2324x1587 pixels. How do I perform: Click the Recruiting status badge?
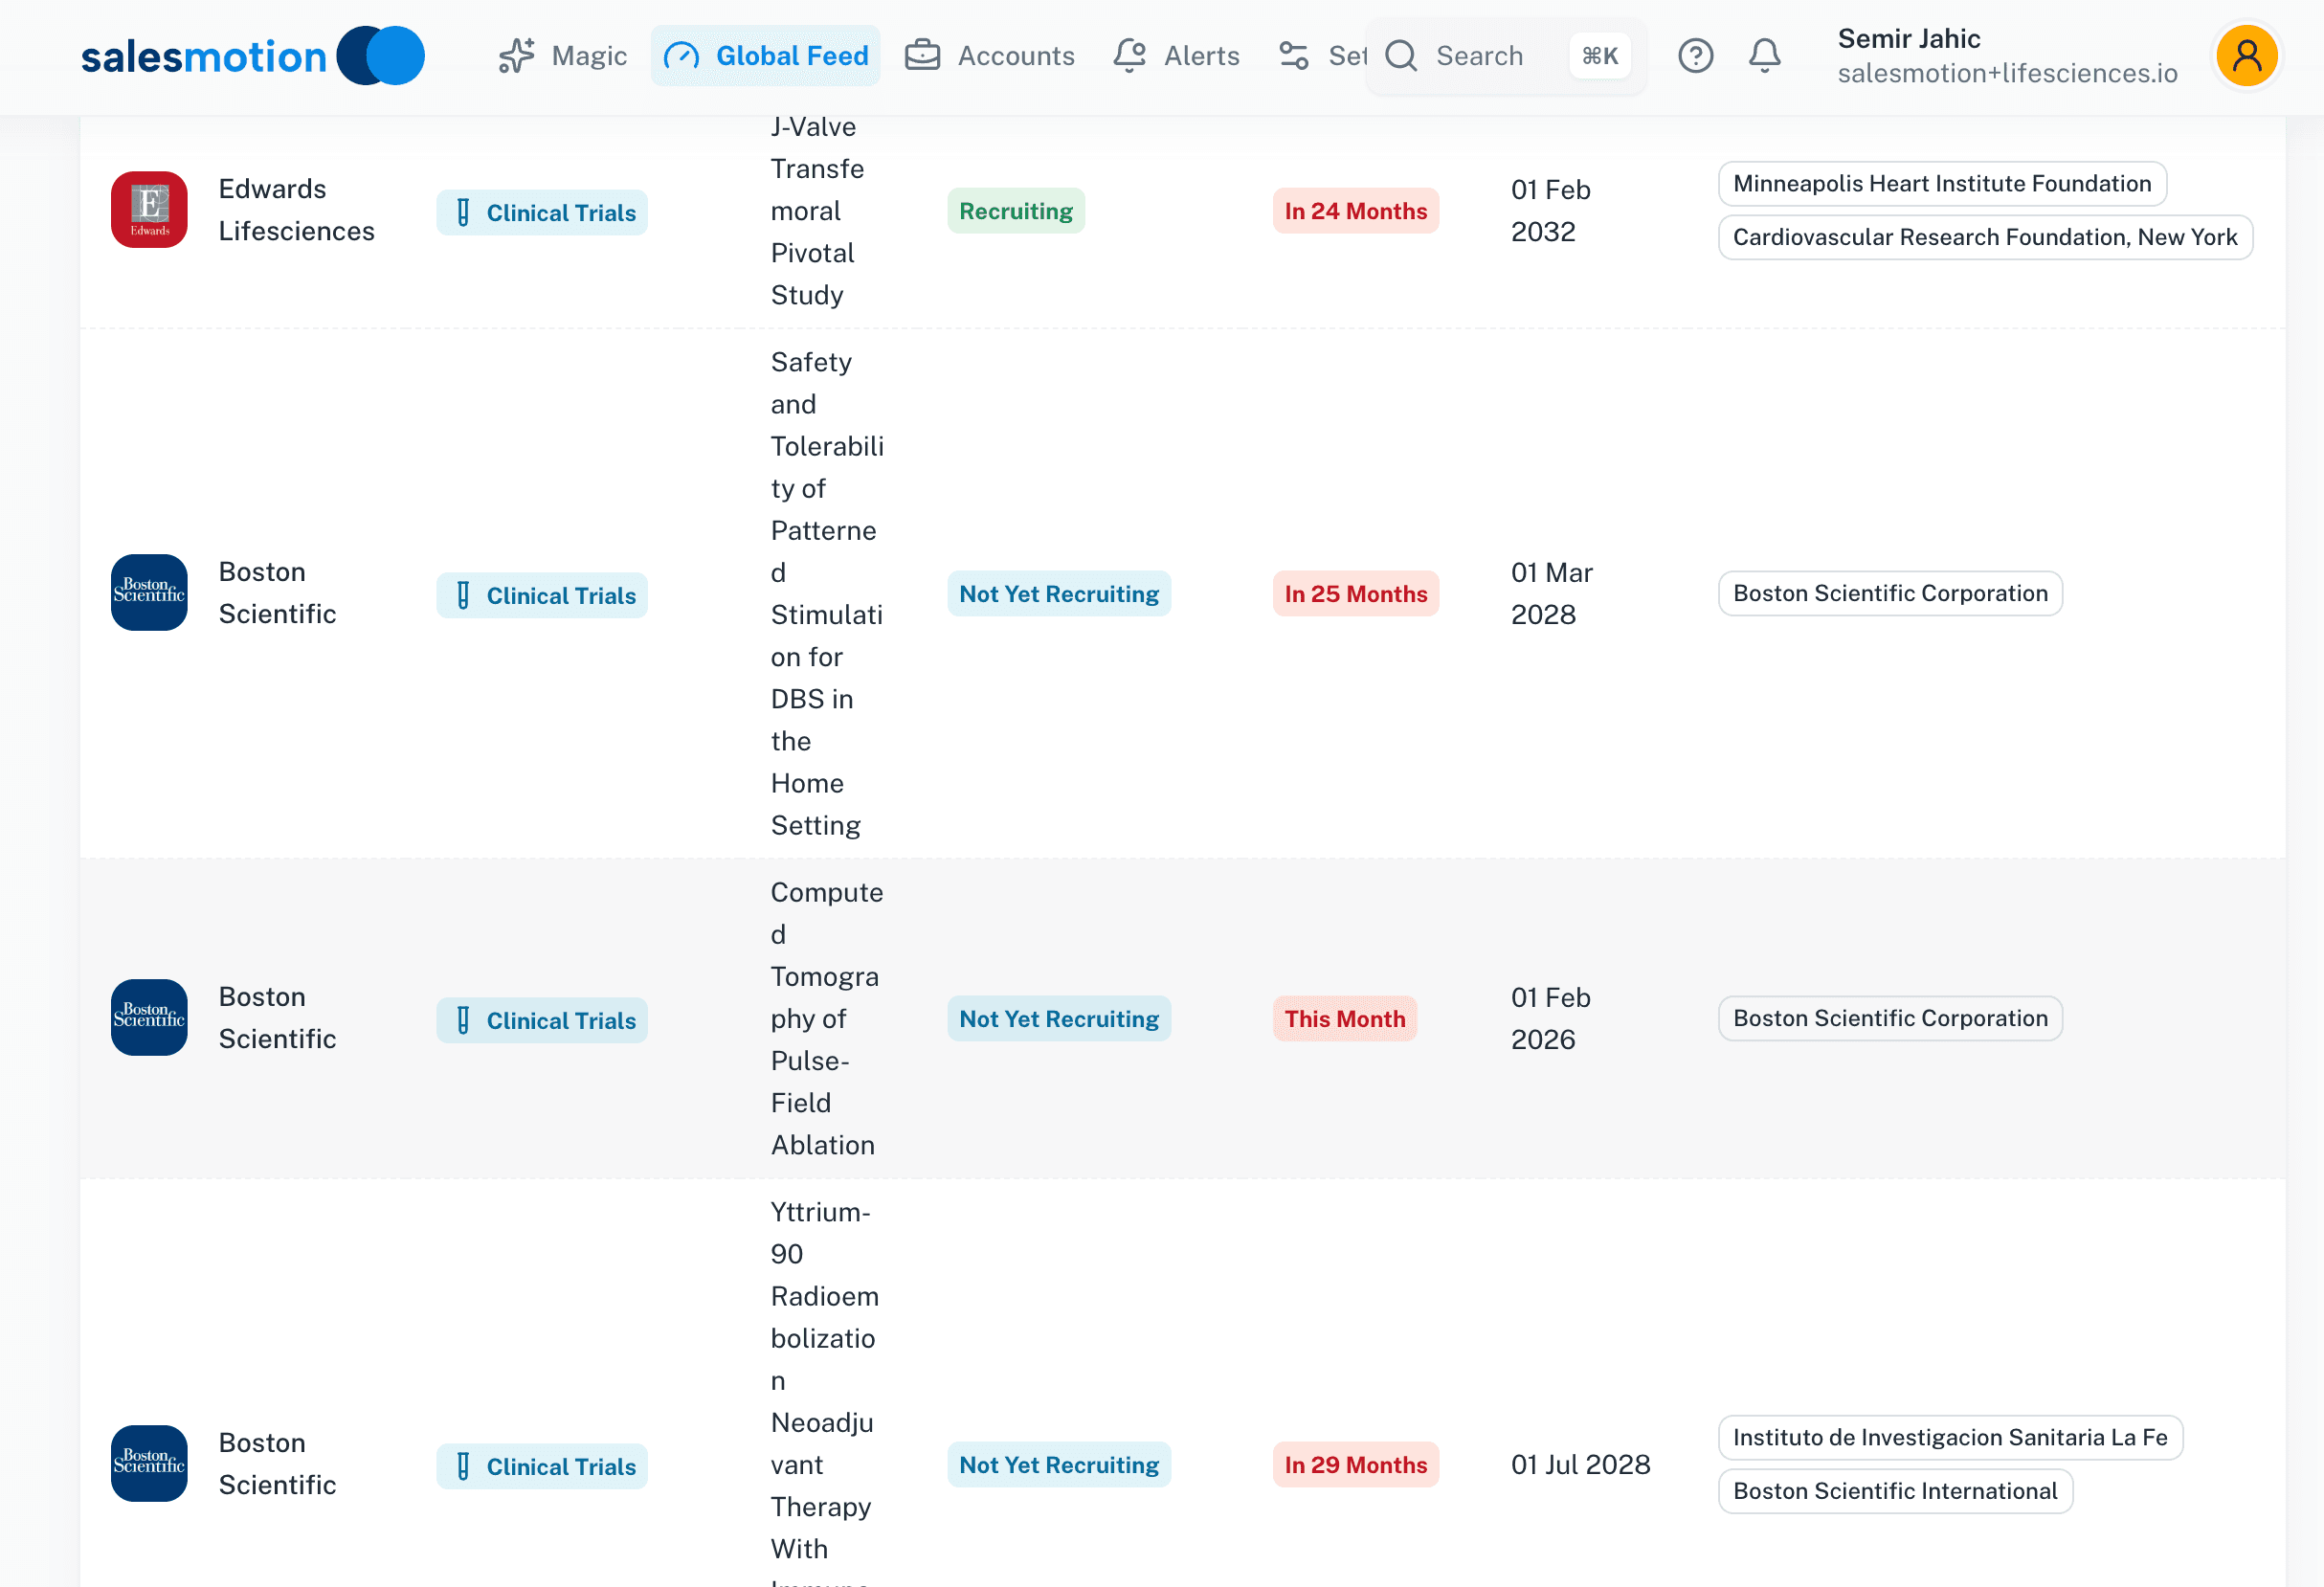tap(1016, 211)
